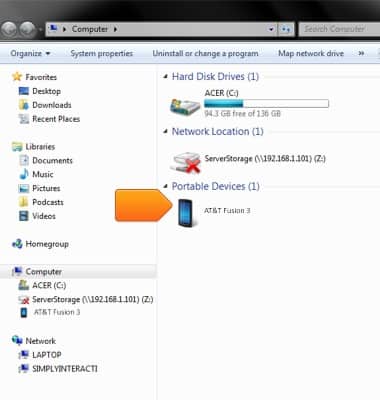Click the Music library note icon
Screen dimensions: 380x400
coord(24,174)
